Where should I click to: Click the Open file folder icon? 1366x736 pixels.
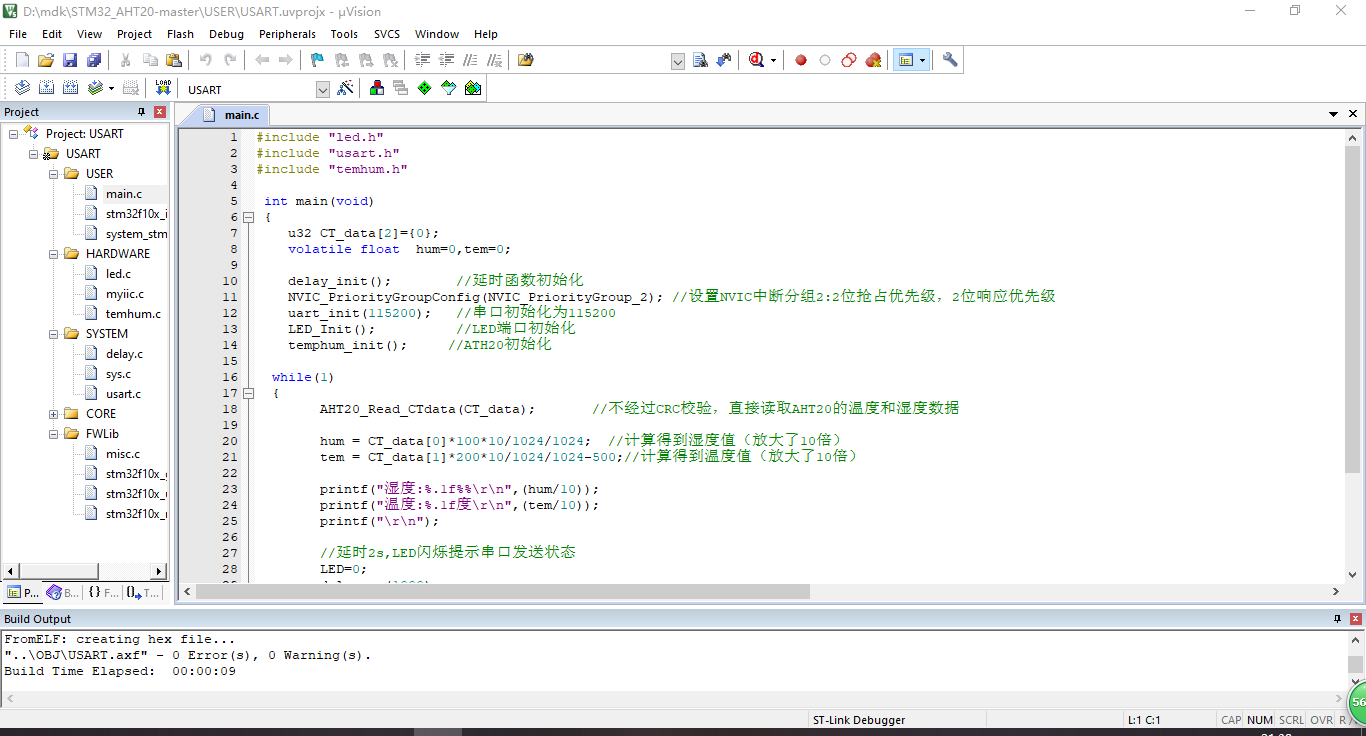coord(46,60)
